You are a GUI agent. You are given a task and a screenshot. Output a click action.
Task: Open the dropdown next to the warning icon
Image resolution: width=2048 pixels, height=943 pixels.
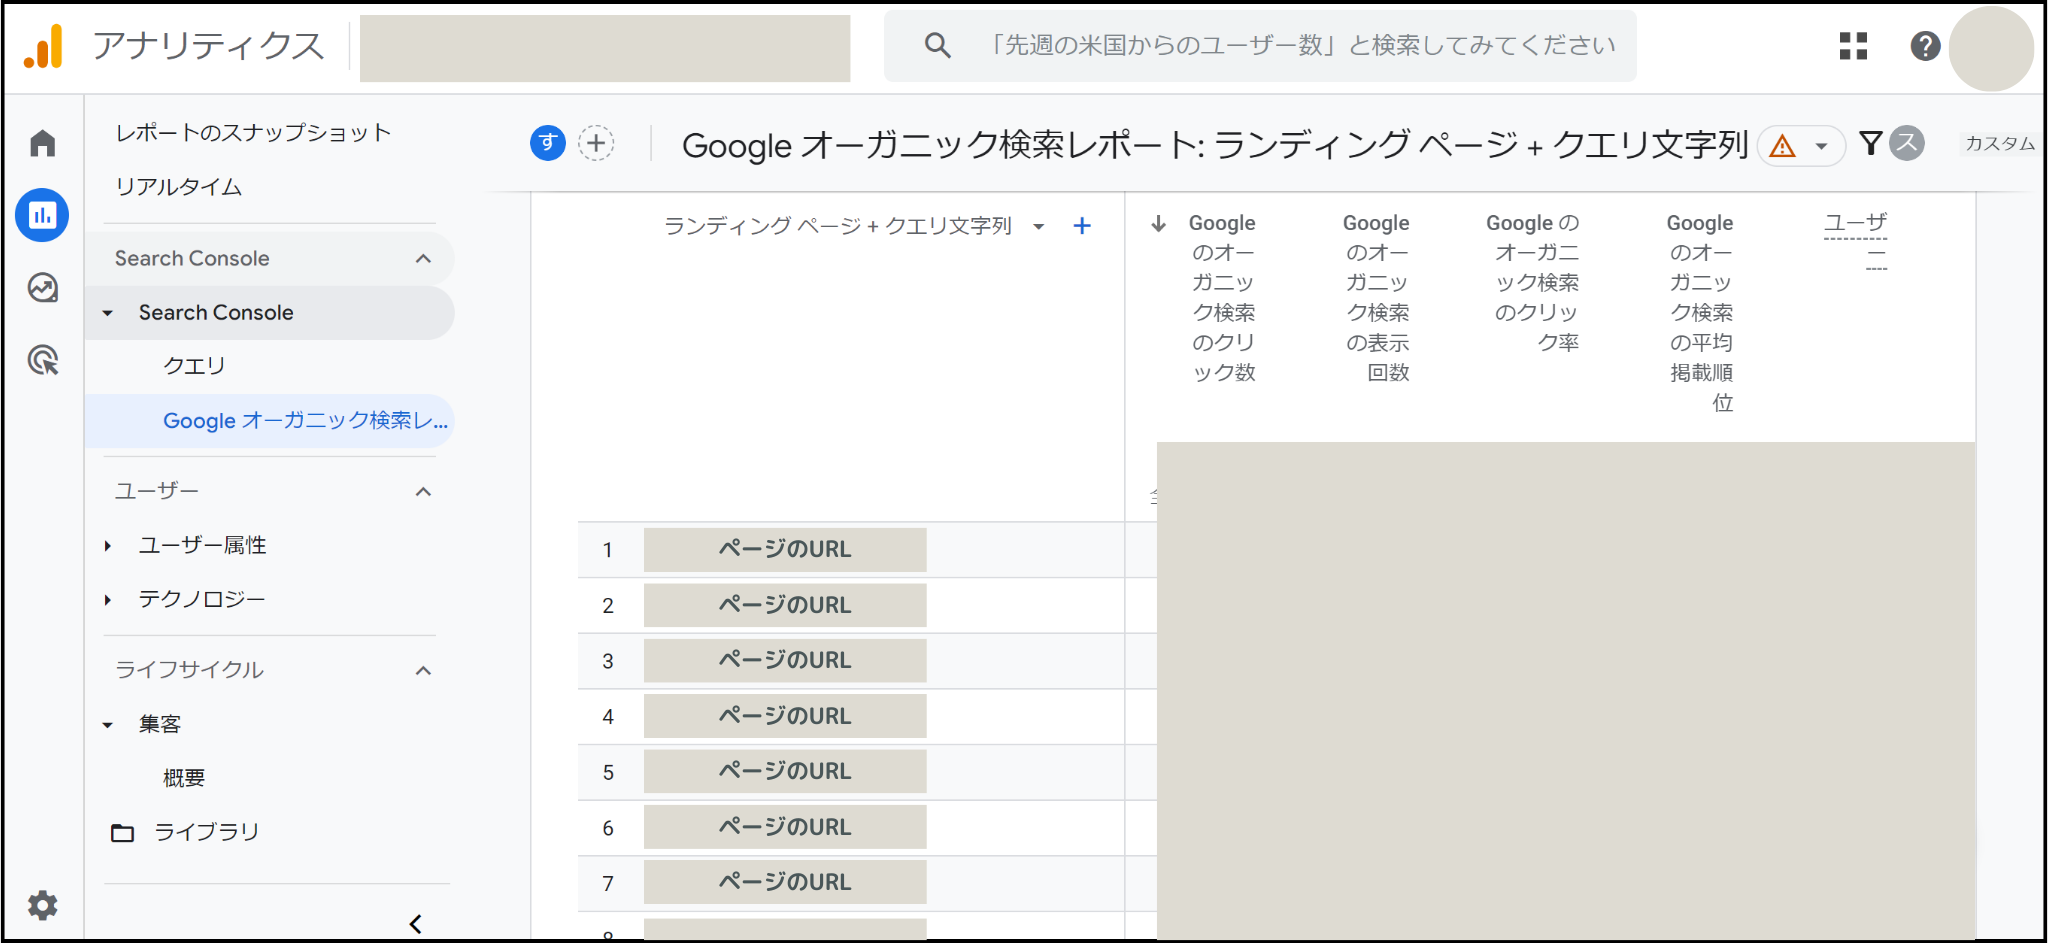point(1822,146)
